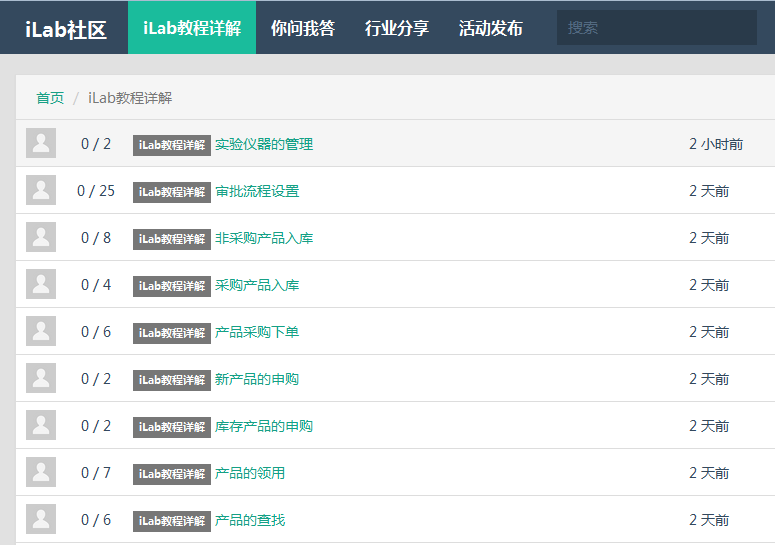Click the 2 小时前 timestamp
This screenshot has height=546, width=775.
point(716,144)
